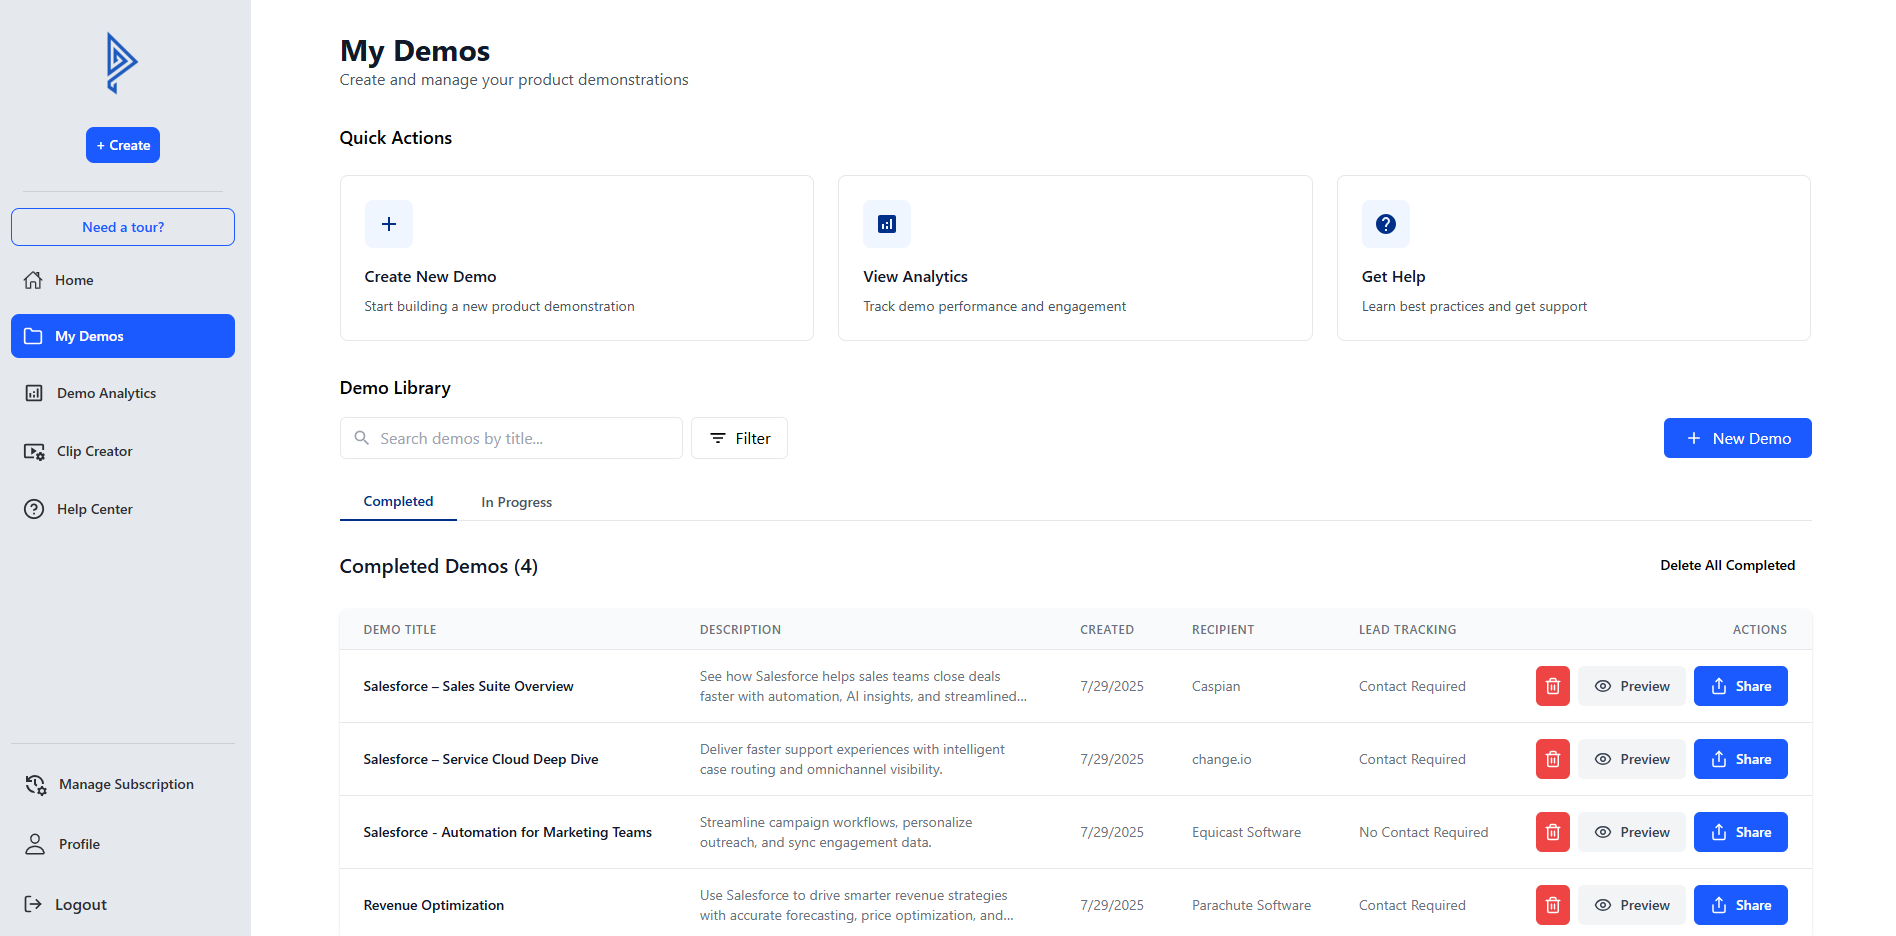Screen dimensions: 1896x936
Task: Click the sidebar Create button
Action: [123, 145]
